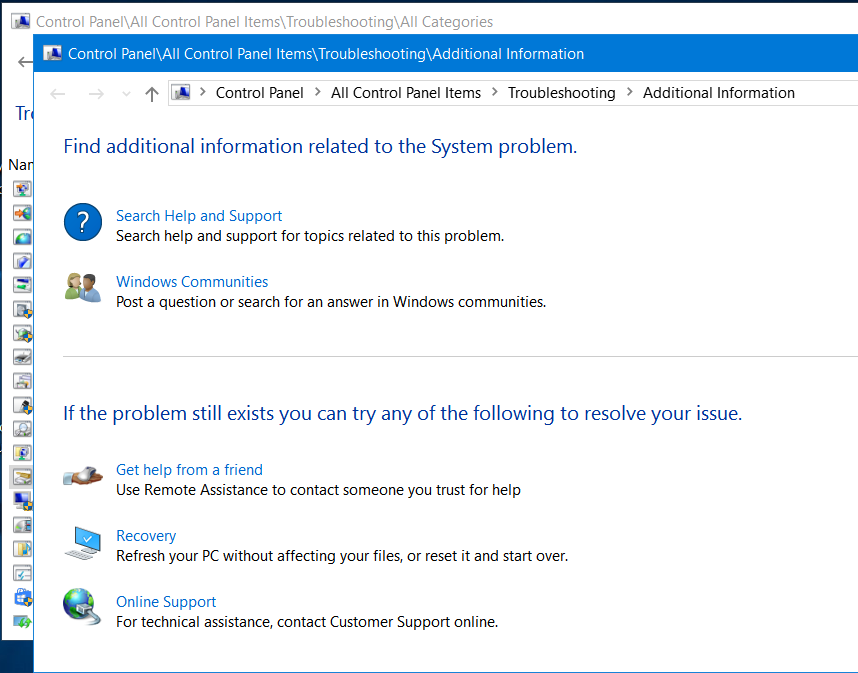Open the Recovery link
The height and width of the screenshot is (673, 858).
(146, 536)
